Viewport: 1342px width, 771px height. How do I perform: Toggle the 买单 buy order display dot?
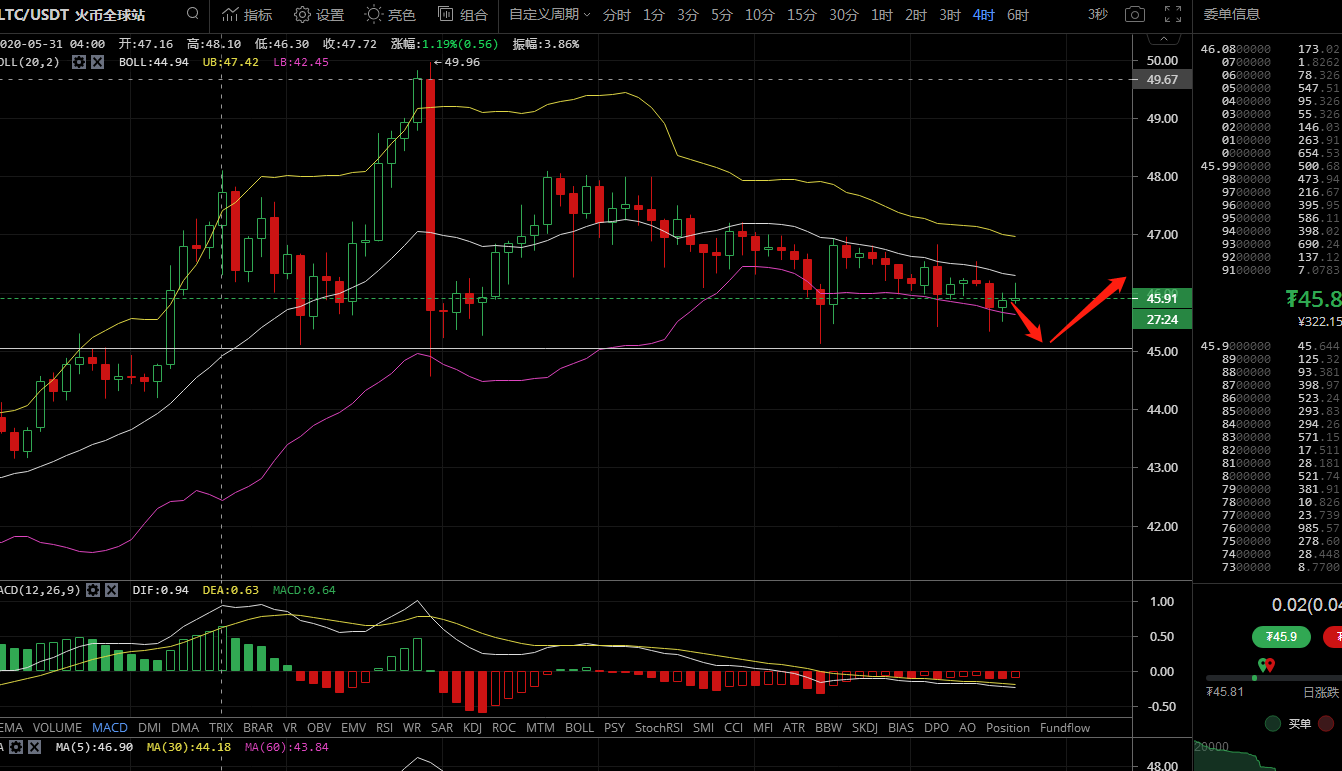[x=1271, y=723]
